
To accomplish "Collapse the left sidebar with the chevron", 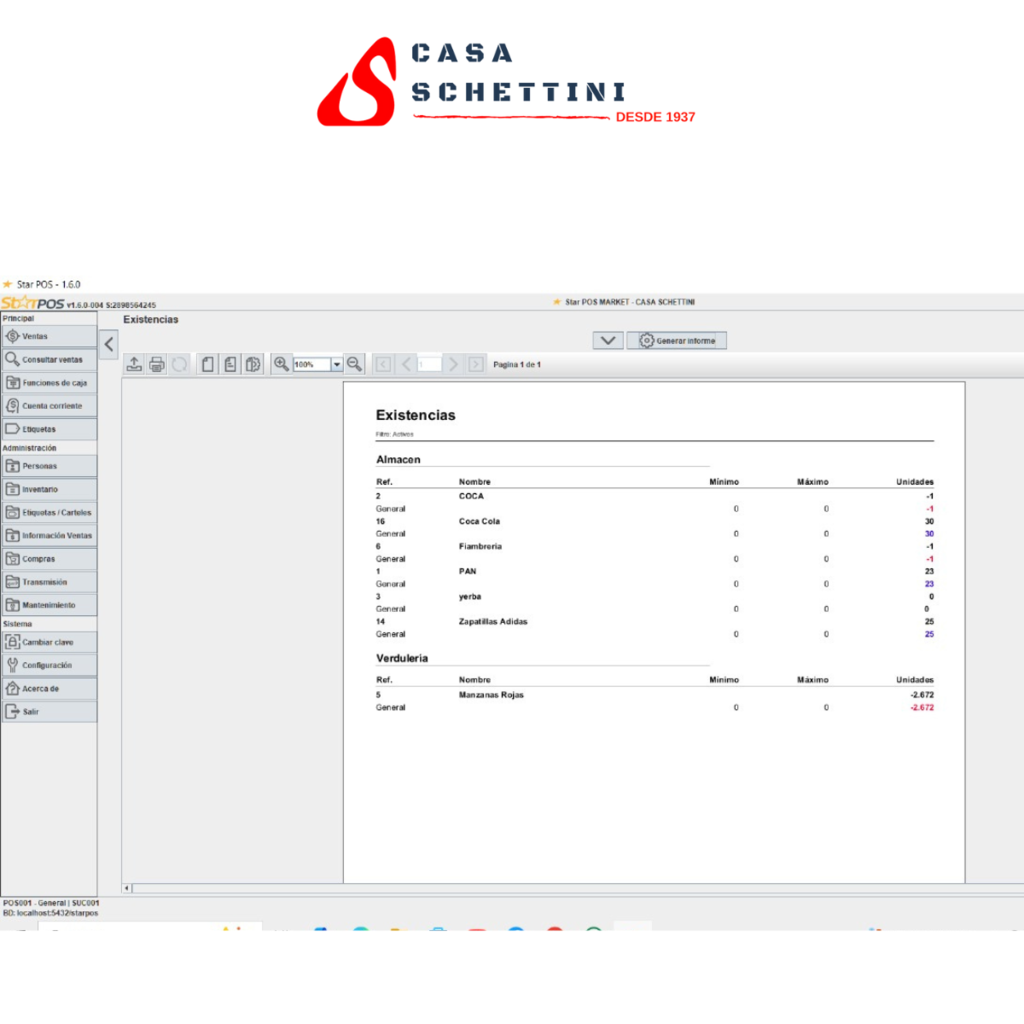I will click(109, 344).
